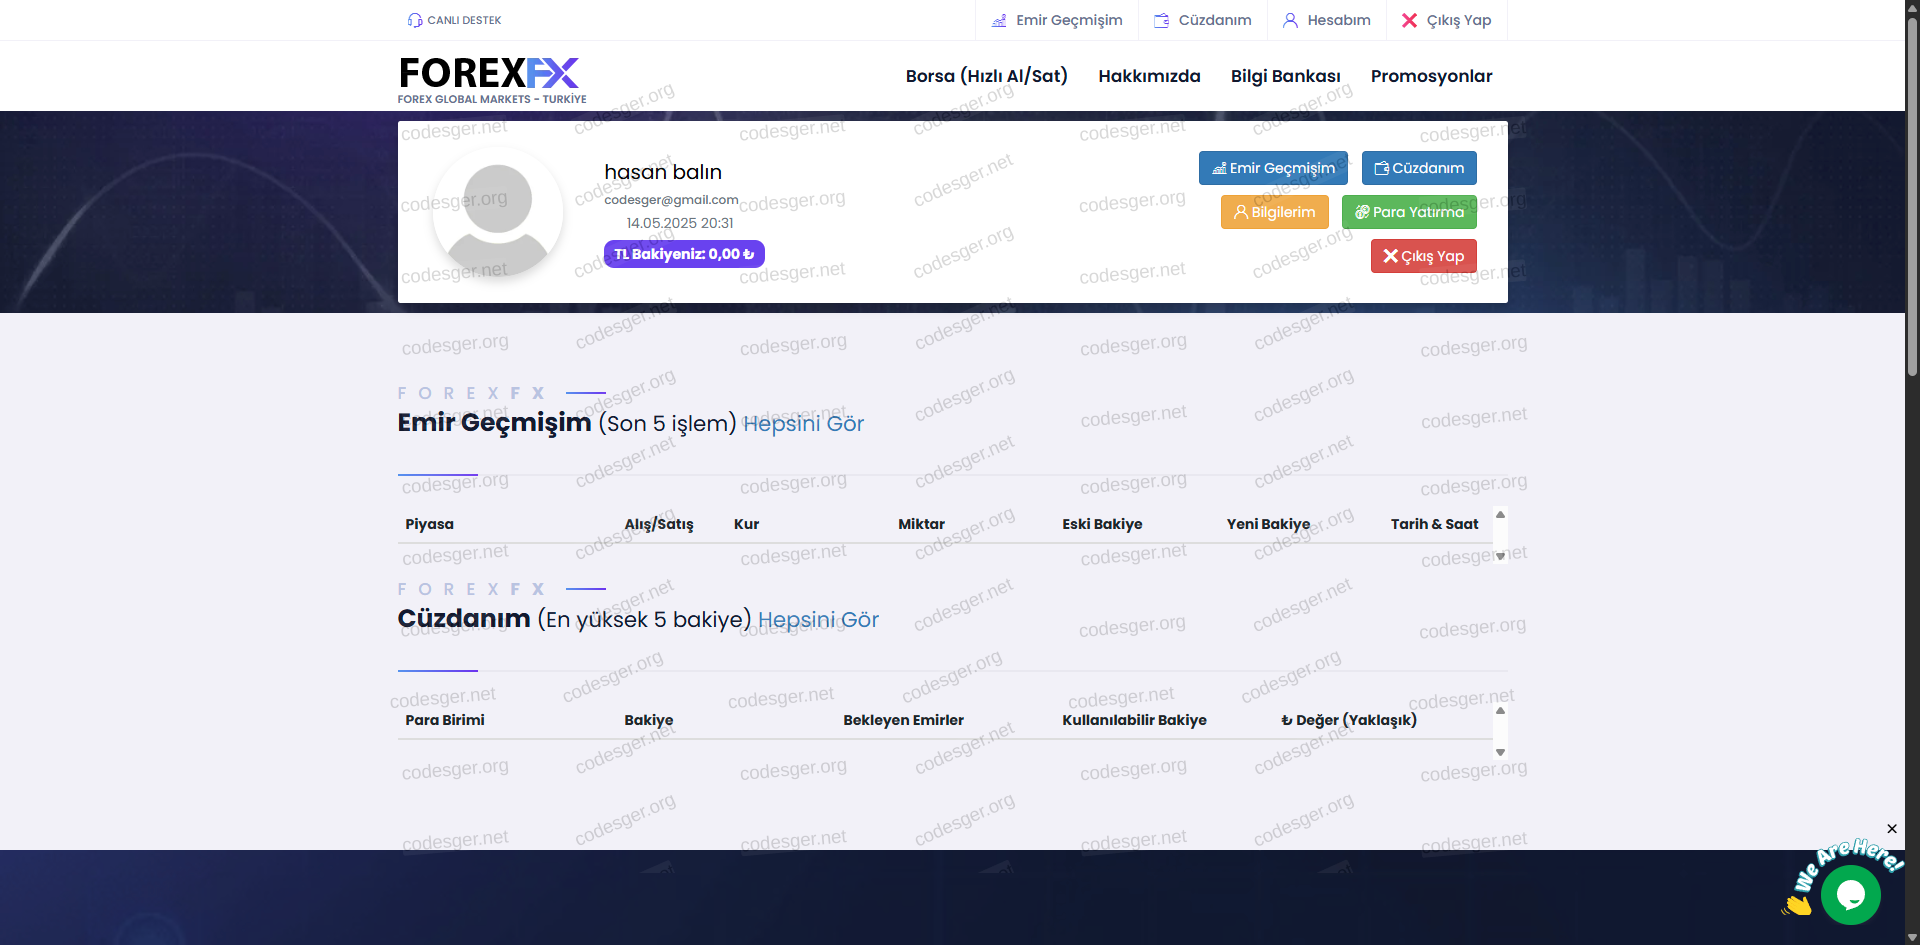Open the orange Bilgilerim button

[x=1274, y=212]
